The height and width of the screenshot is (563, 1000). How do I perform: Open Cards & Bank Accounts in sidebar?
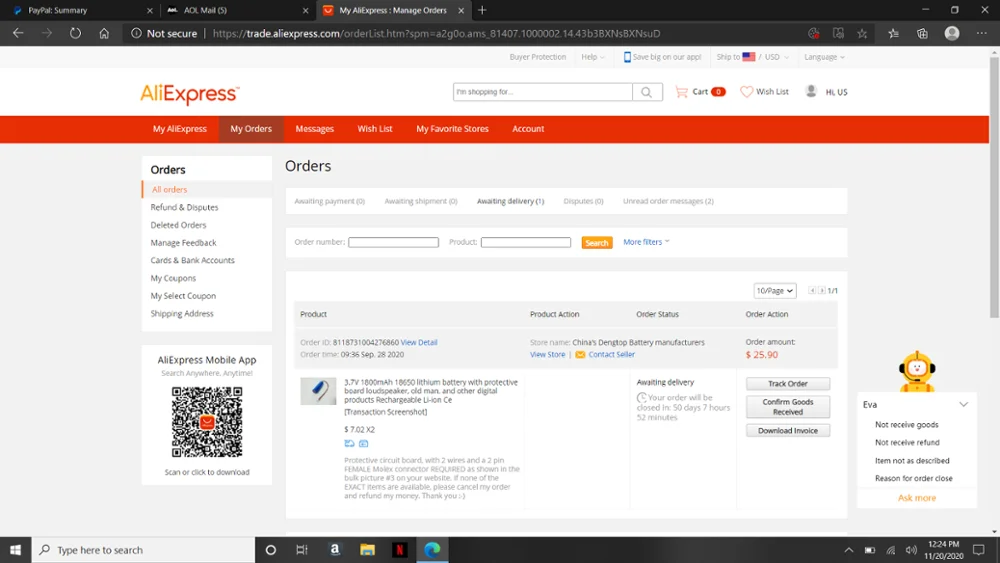pos(193,260)
